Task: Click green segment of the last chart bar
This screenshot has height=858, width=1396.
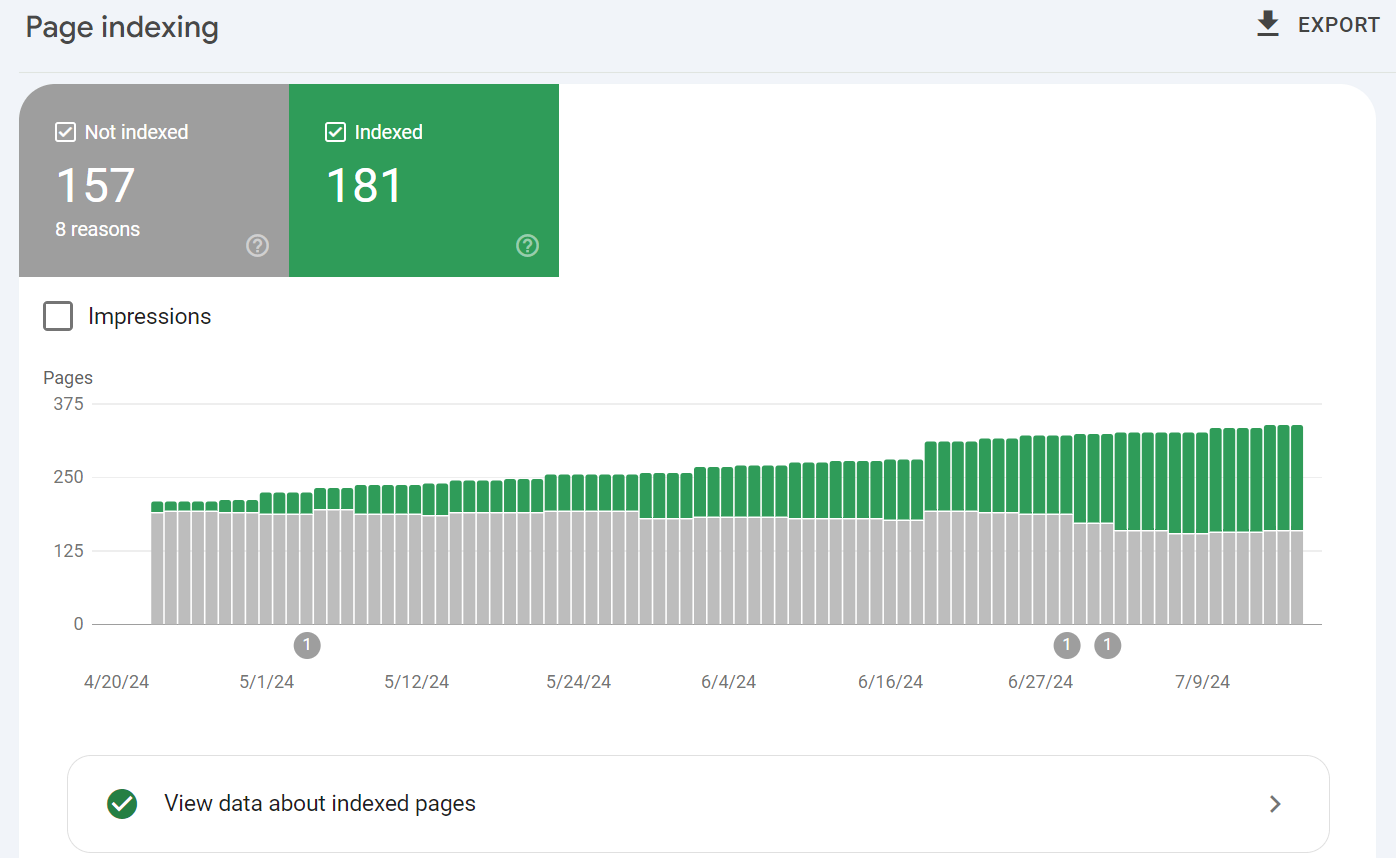Action: pyautogui.click(x=1297, y=478)
